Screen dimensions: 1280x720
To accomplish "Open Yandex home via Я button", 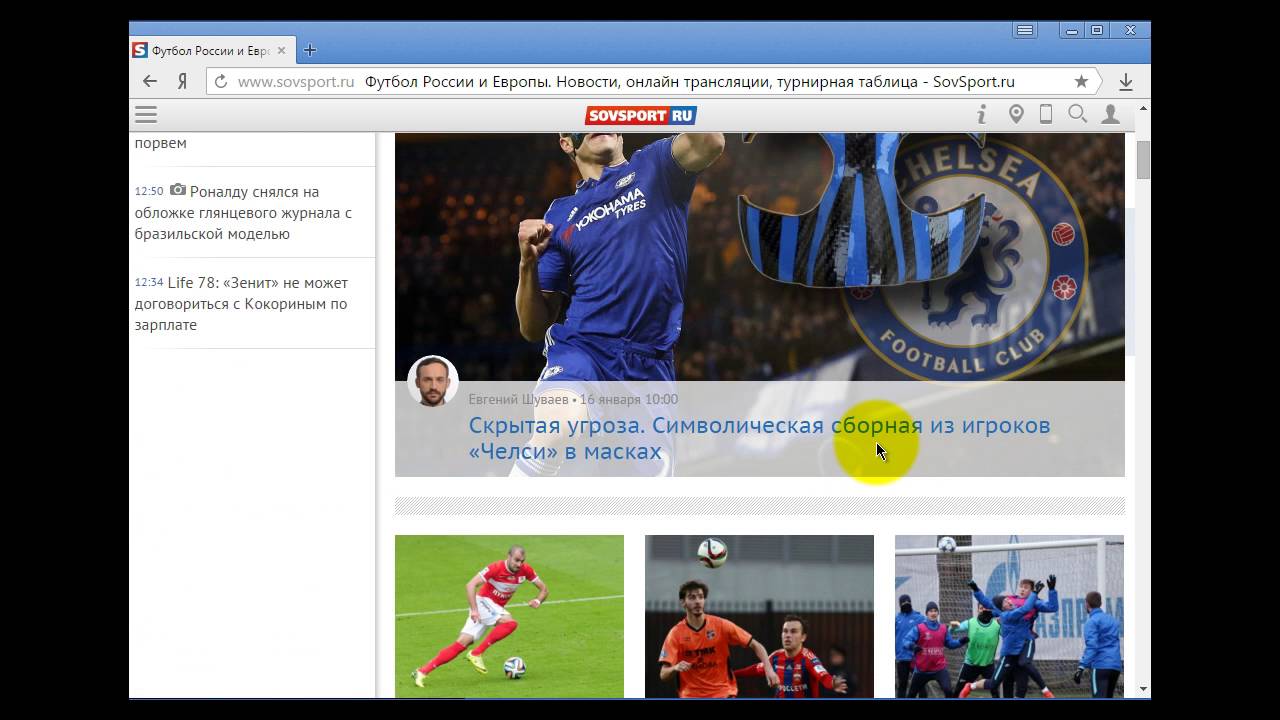I will tap(182, 82).
